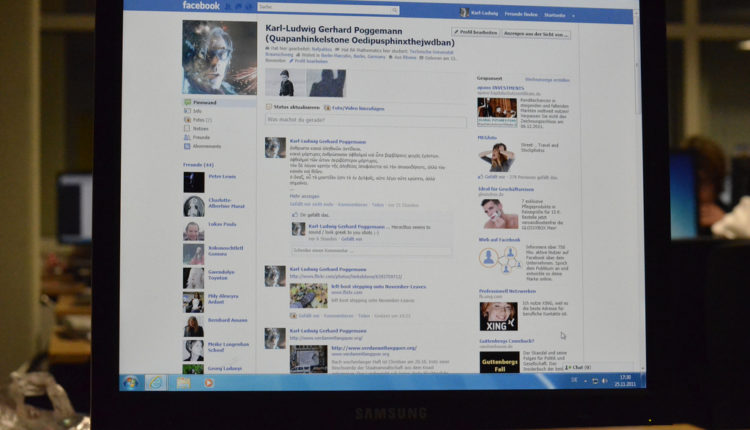
Task: Click the search magnifier icon
Action: coord(395,10)
